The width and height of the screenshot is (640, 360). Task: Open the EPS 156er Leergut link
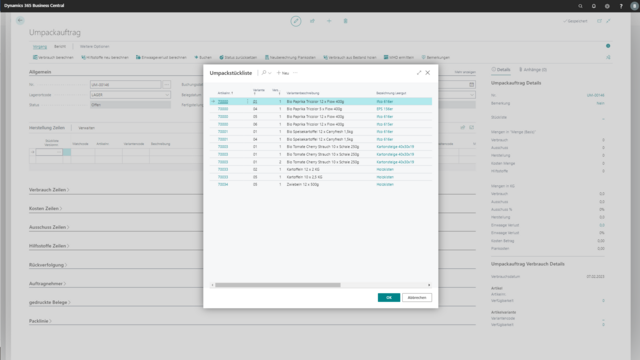click(384, 109)
